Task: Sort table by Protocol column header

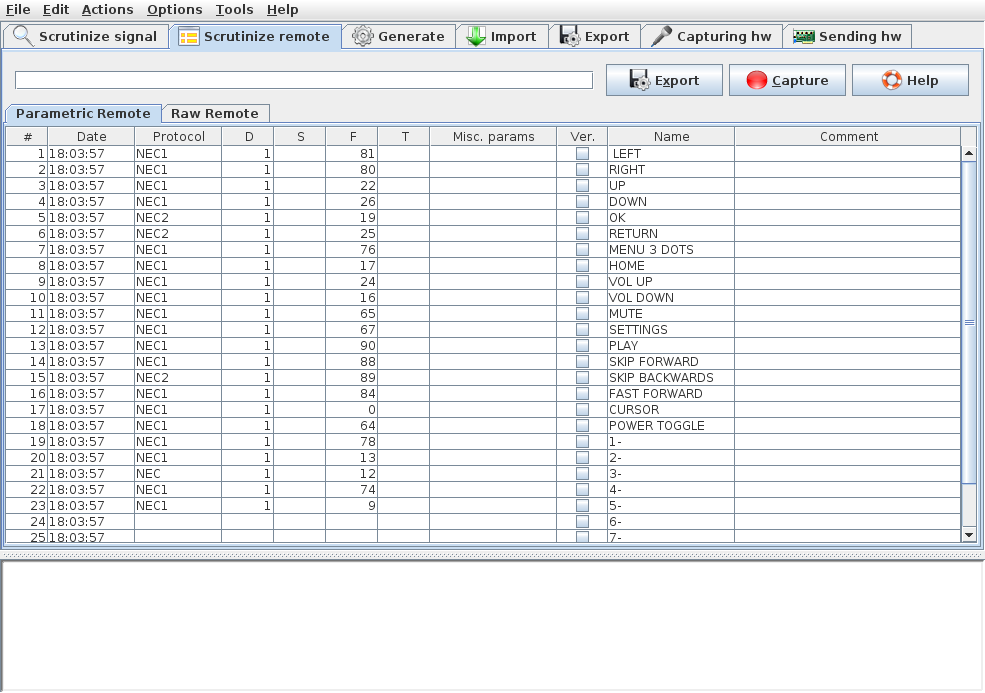Action: click(x=178, y=136)
